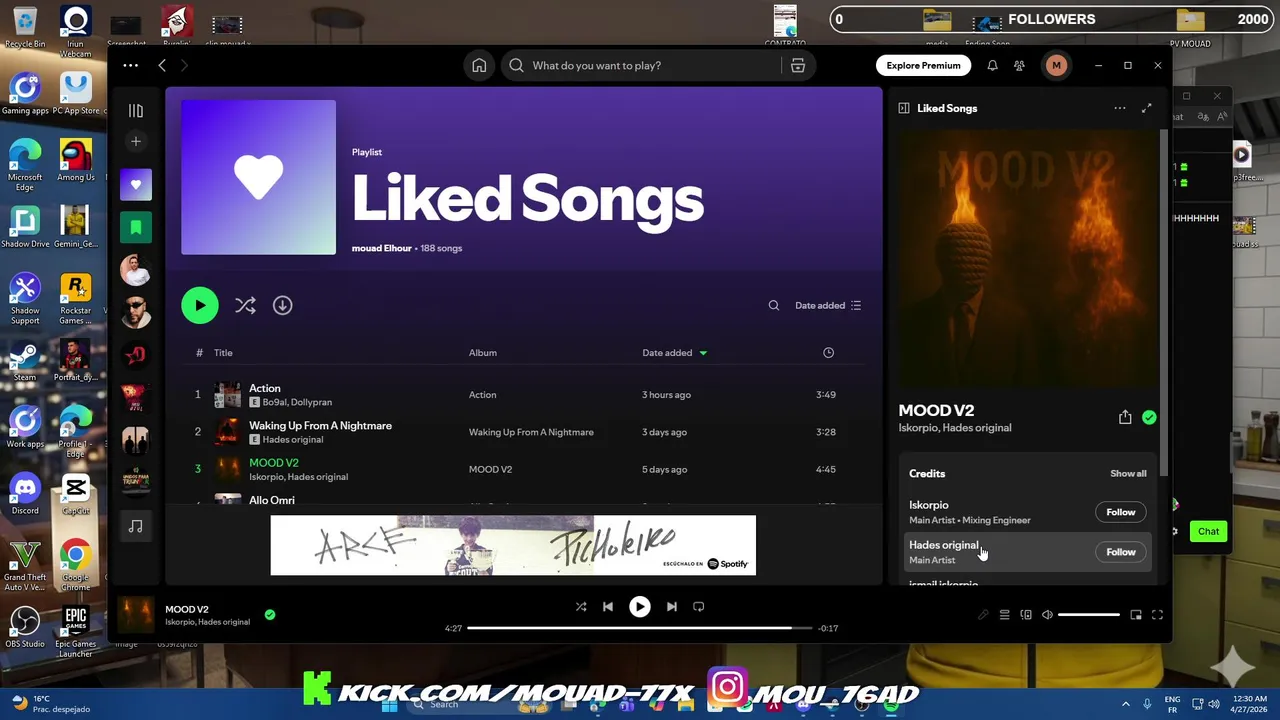Seek on the song progress bar
The width and height of the screenshot is (1280, 720).
tap(639, 628)
